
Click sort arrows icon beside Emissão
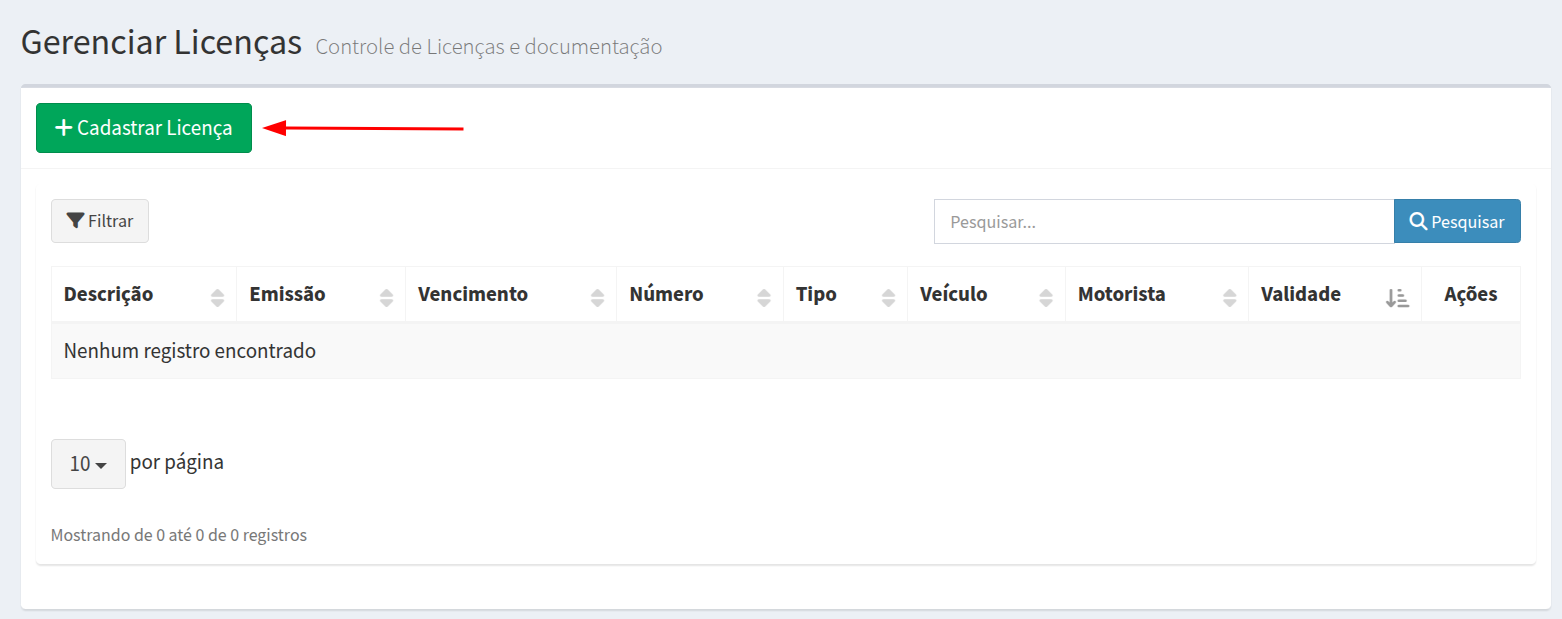(x=387, y=296)
